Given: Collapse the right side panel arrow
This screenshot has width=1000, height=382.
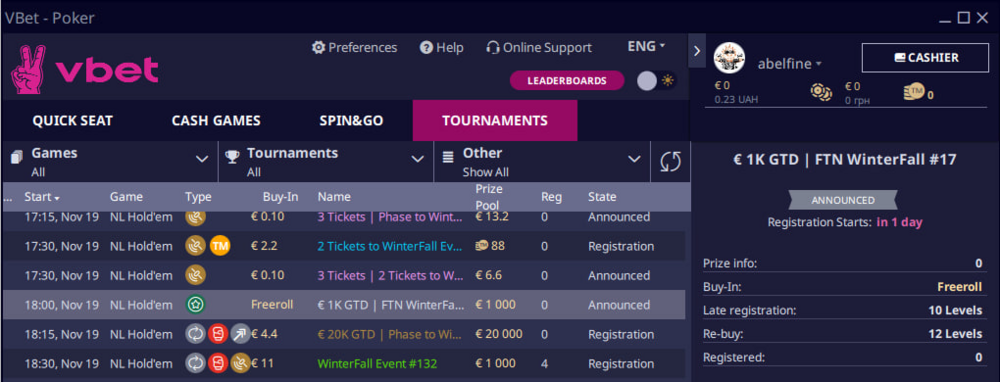Looking at the screenshot, I should pos(696,50).
